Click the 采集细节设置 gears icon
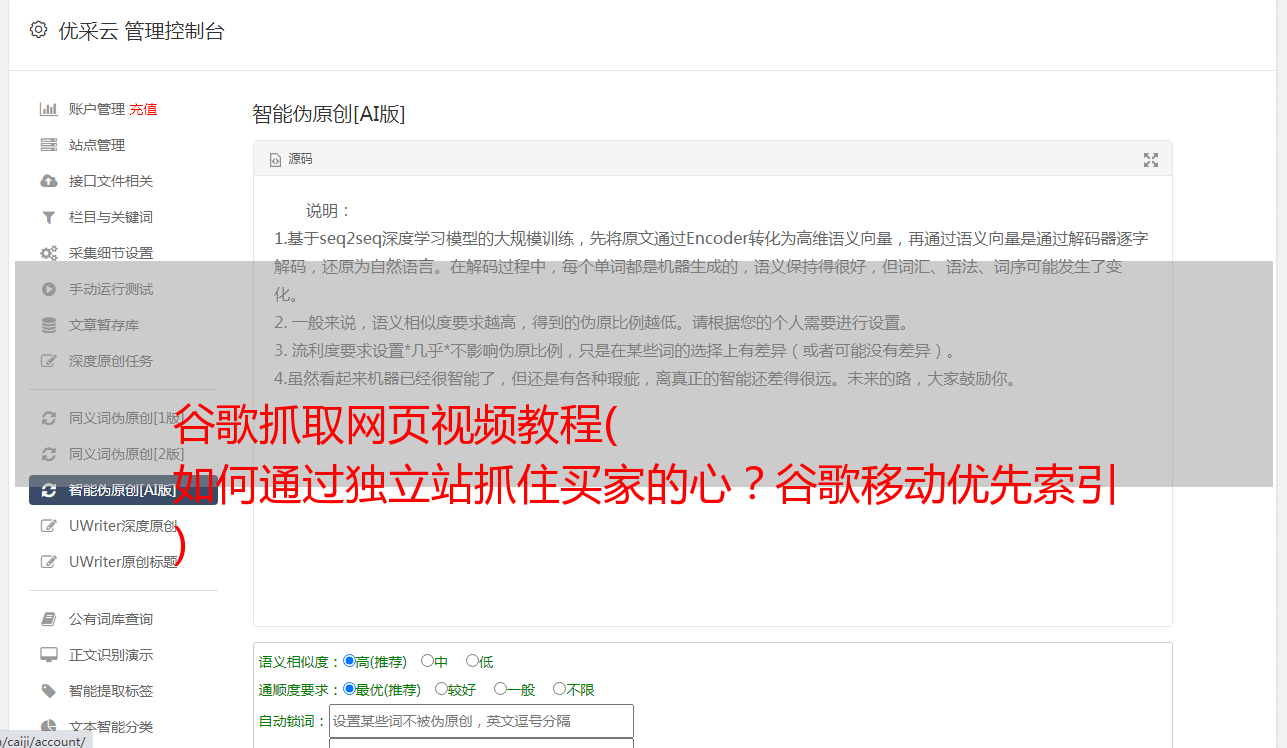This screenshot has width=1287, height=748. click(x=48, y=253)
